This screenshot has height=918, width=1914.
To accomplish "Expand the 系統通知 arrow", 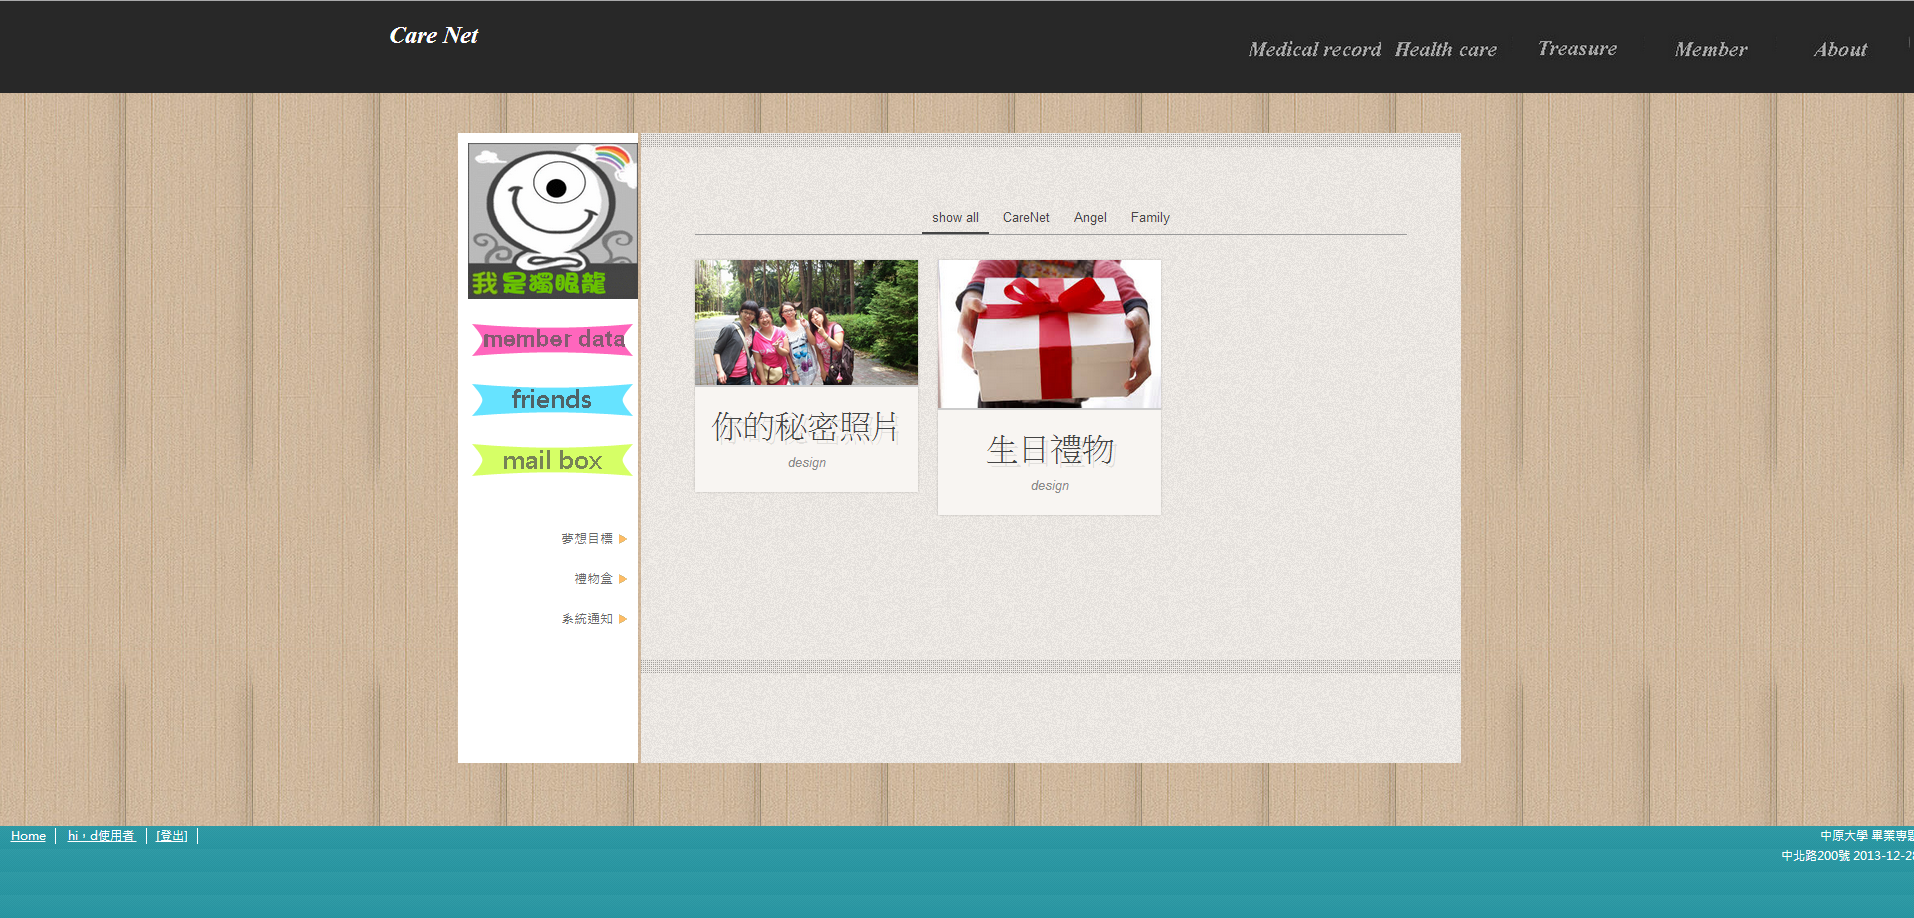I will point(622,619).
